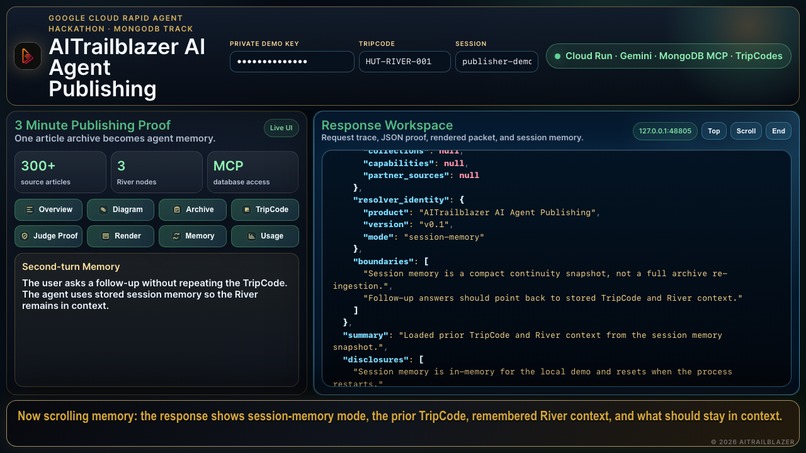Click the "partner_sources": null line
This screenshot has height=453, width=806.
click(x=421, y=176)
